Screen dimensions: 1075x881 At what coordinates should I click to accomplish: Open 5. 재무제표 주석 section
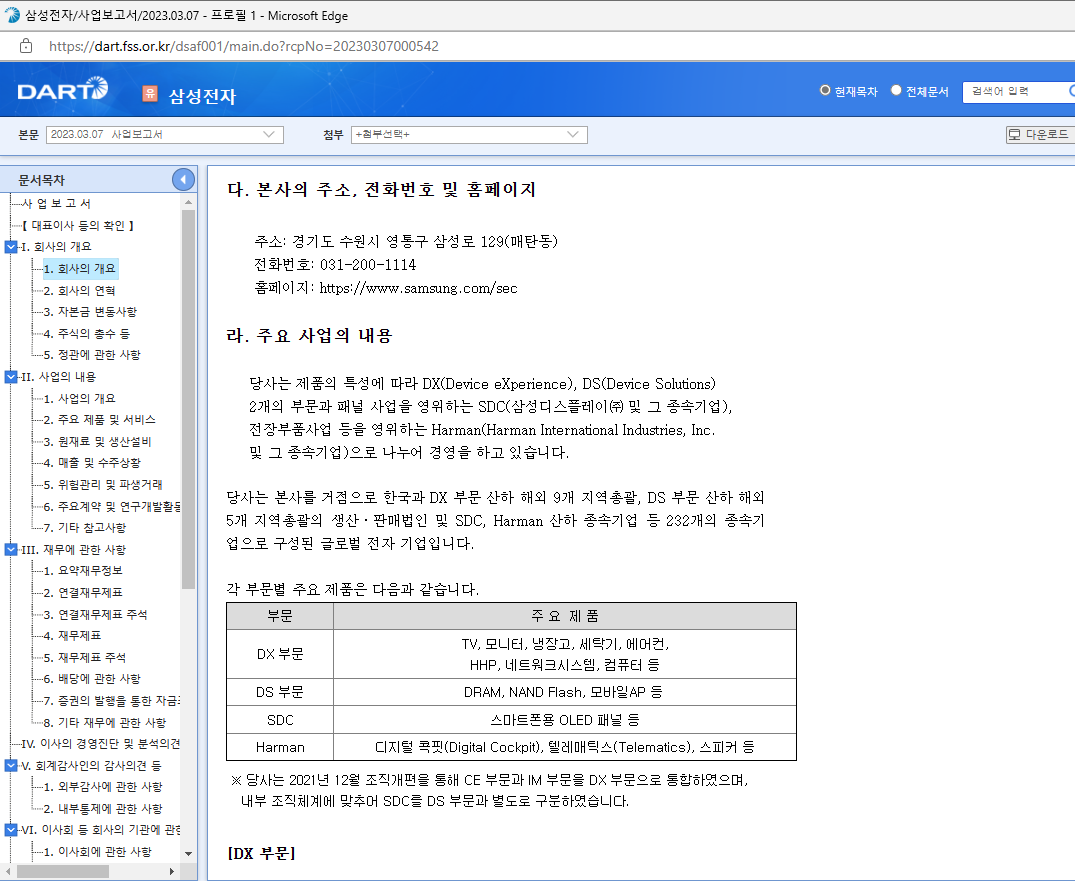click(x=84, y=657)
